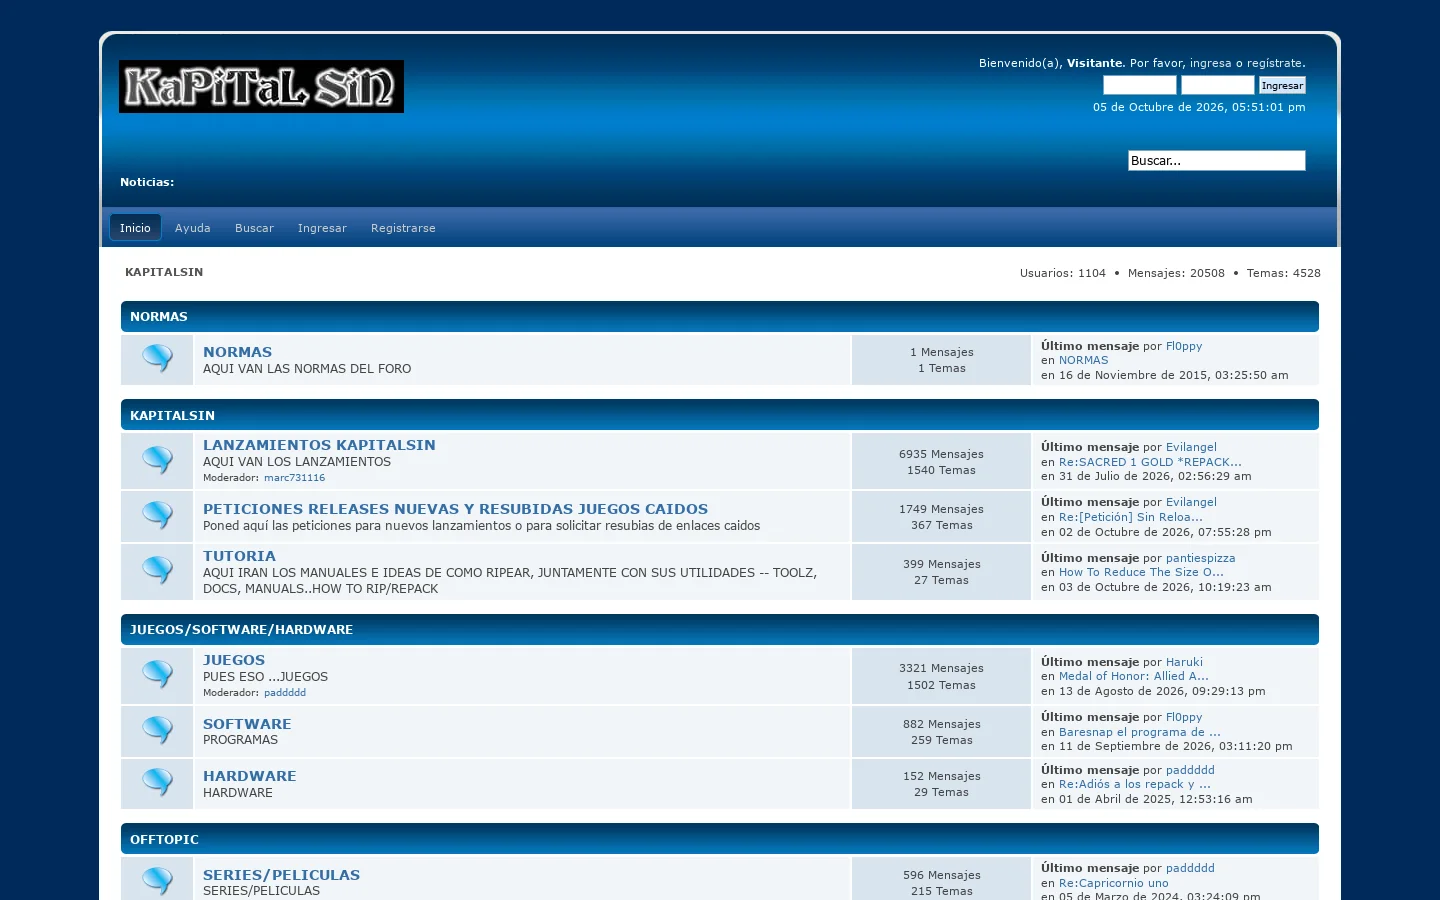Viewport: 1440px width, 900px height.
Task: Click the TUTORIA board bubble icon
Action: click(157, 570)
